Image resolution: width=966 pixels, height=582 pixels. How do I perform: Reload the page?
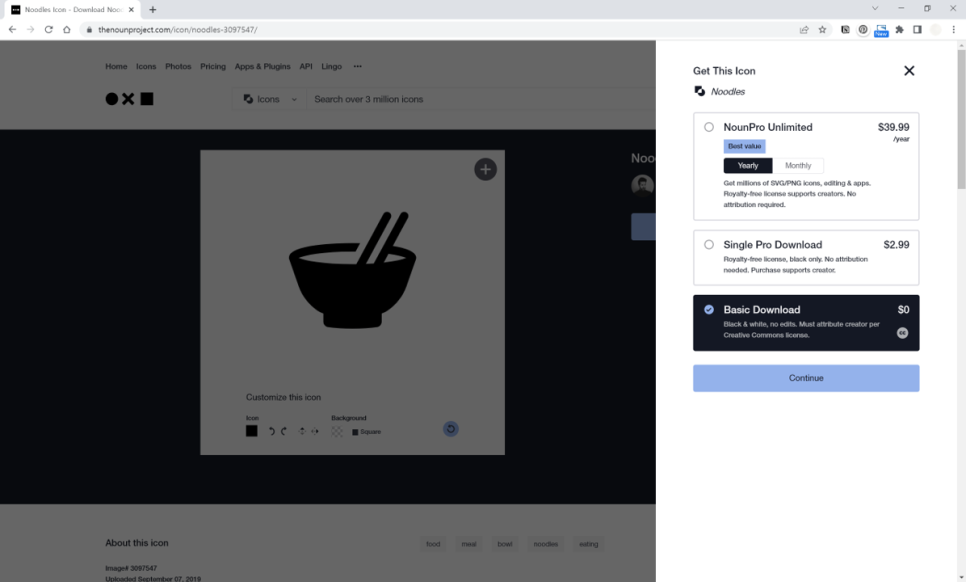(x=49, y=30)
